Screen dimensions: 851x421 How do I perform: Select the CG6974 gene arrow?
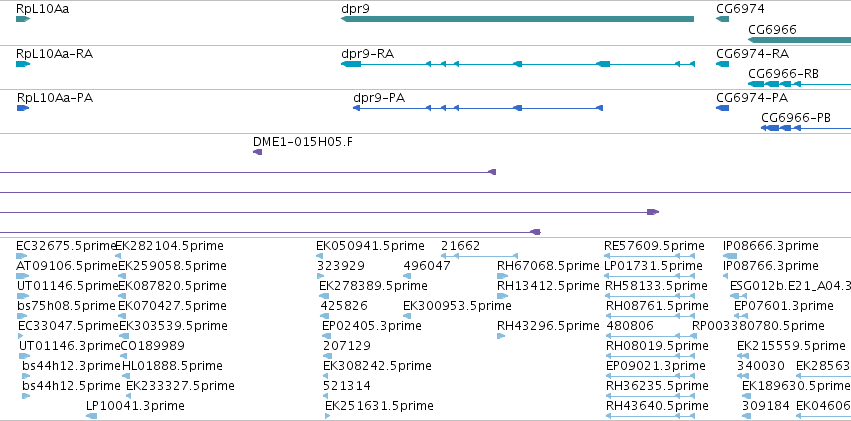point(722,19)
